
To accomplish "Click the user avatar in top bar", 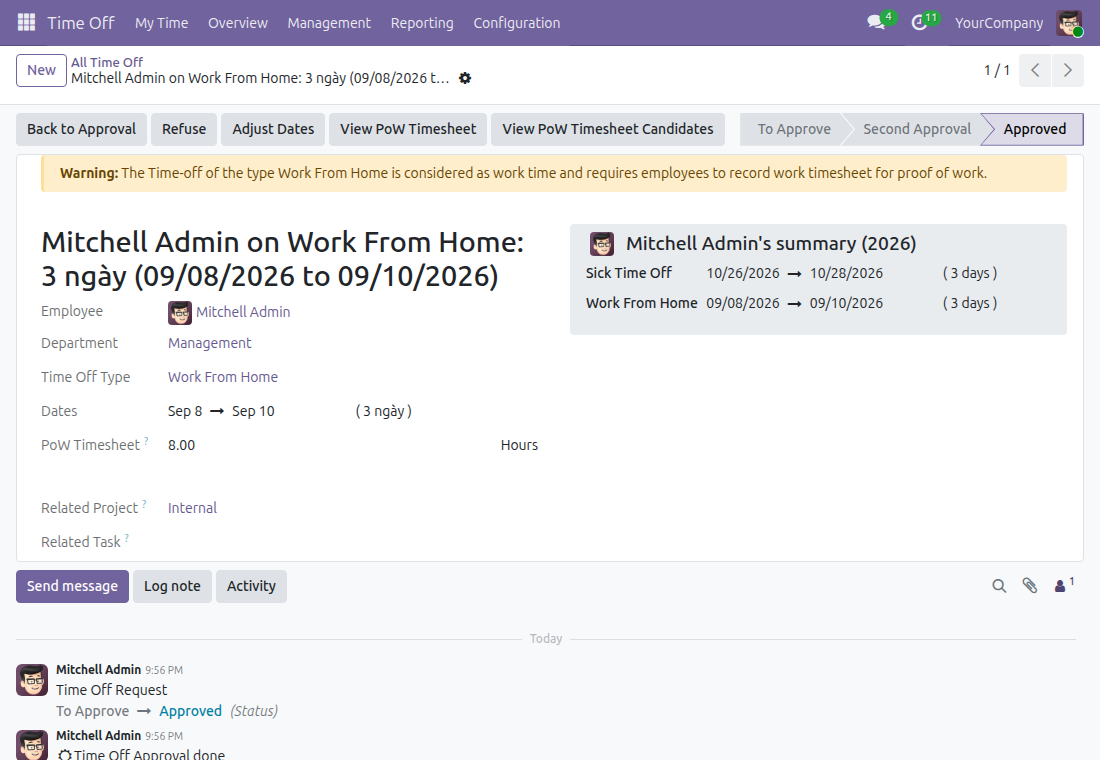I will tap(1069, 22).
